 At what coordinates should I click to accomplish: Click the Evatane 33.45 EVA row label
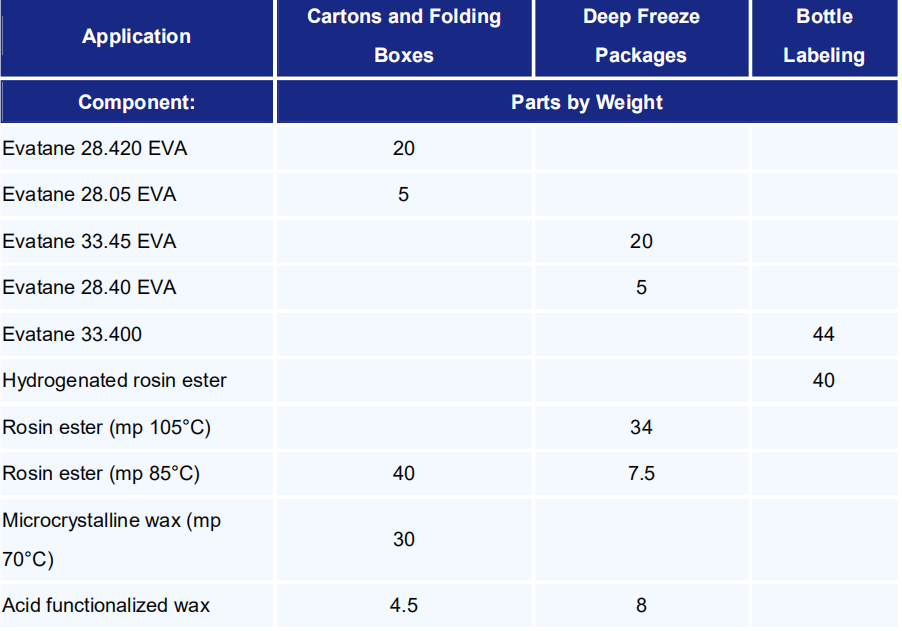click(x=89, y=241)
